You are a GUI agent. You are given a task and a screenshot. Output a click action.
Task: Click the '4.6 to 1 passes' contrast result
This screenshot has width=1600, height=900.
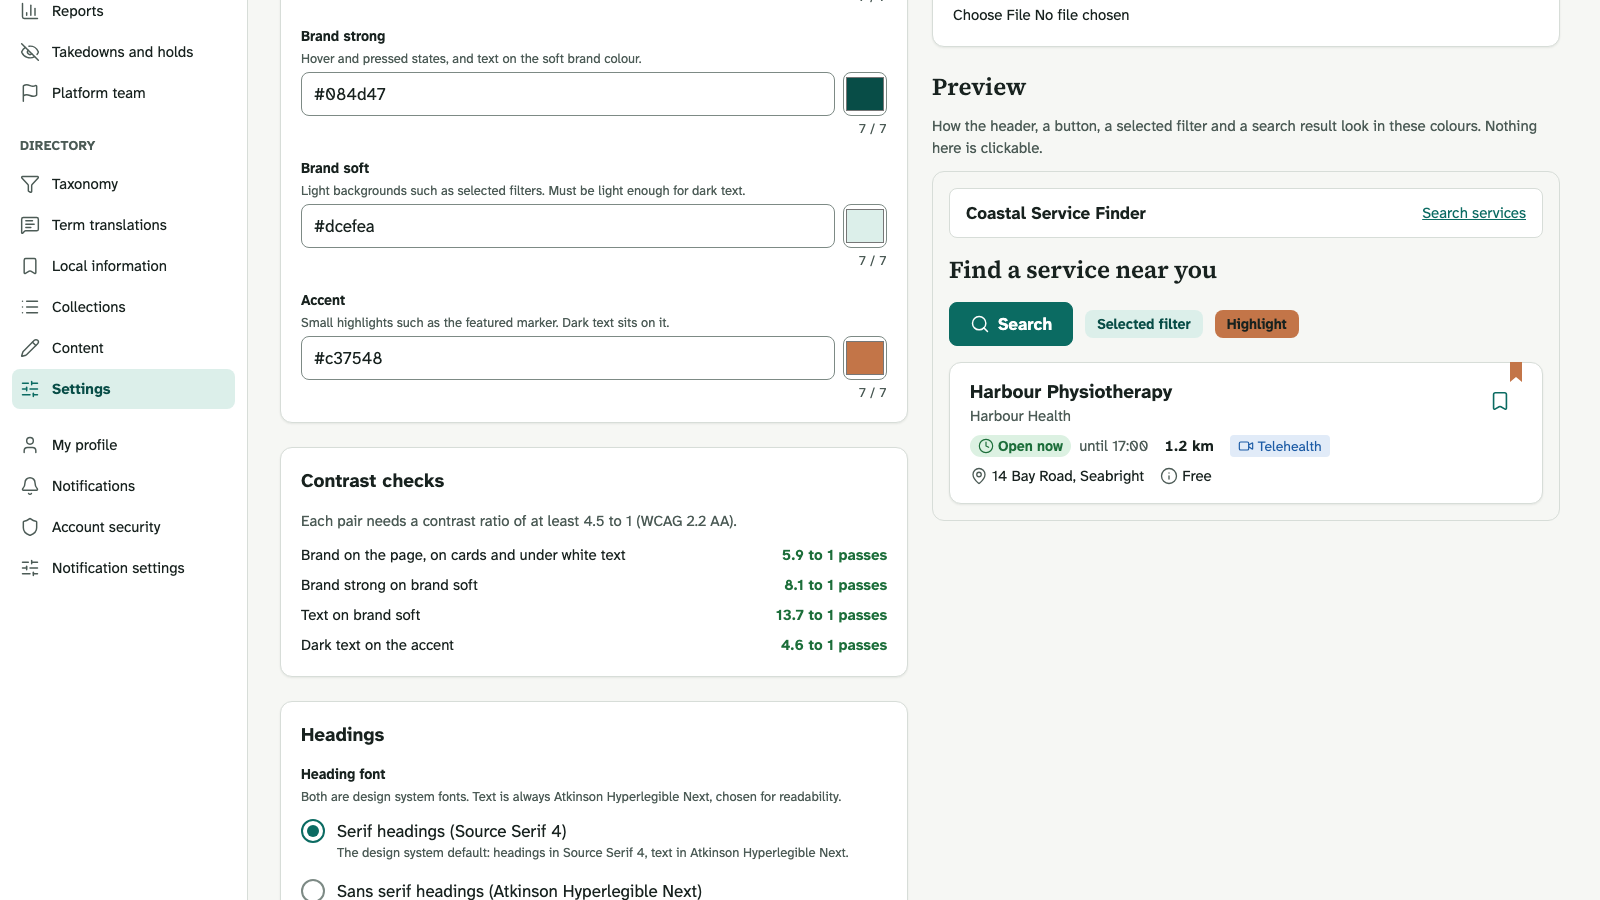click(x=834, y=645)
